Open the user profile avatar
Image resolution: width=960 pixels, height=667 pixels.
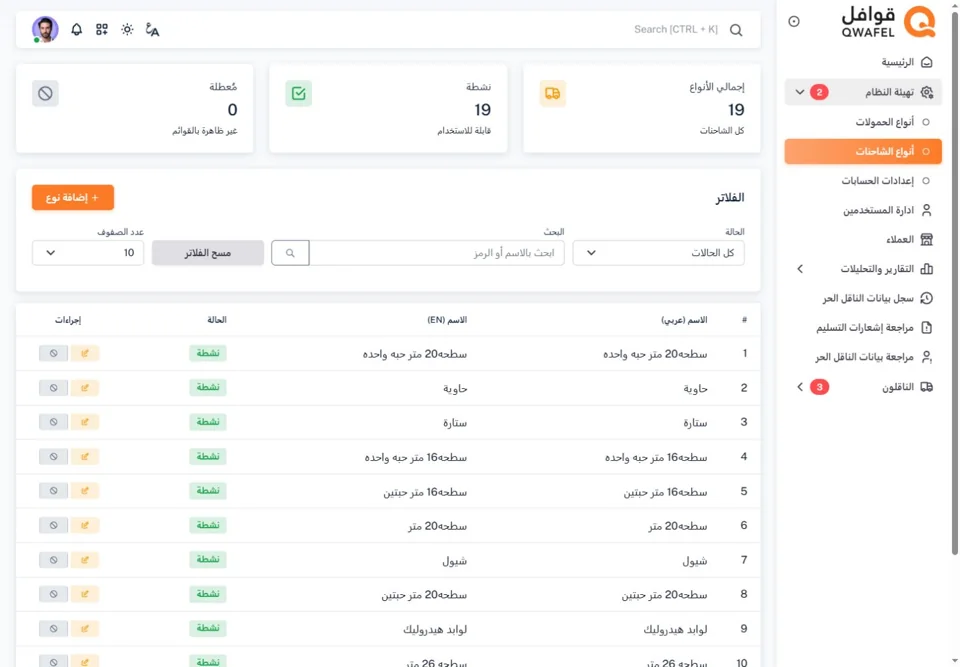click(x=45, y=29)
